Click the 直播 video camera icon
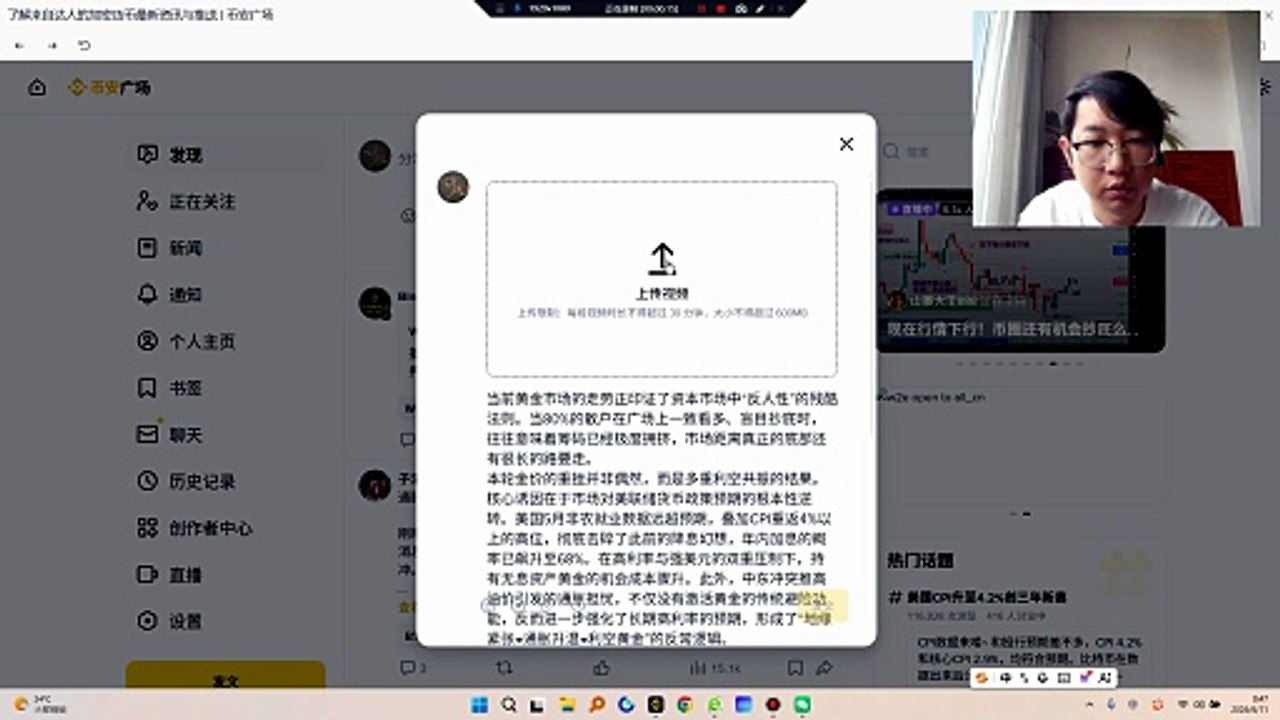Screen dimensions: 1280x720 point(147,575)
